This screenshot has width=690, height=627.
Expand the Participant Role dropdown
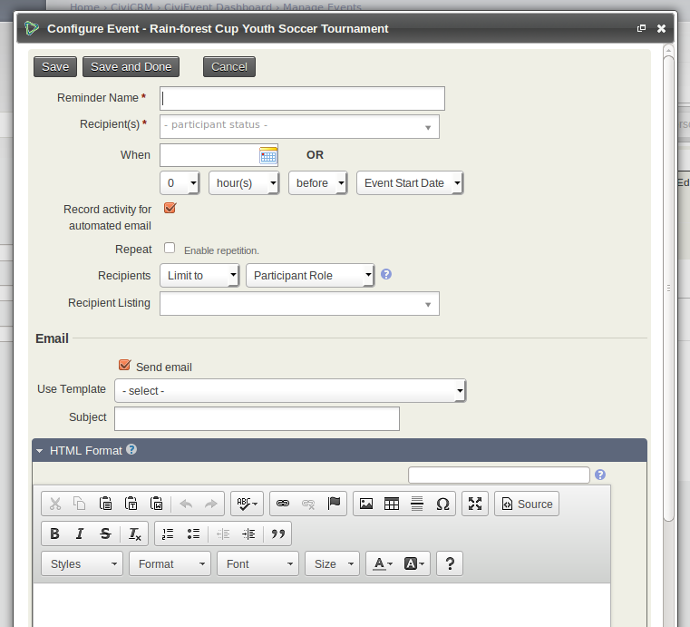[x=310, y=275]
